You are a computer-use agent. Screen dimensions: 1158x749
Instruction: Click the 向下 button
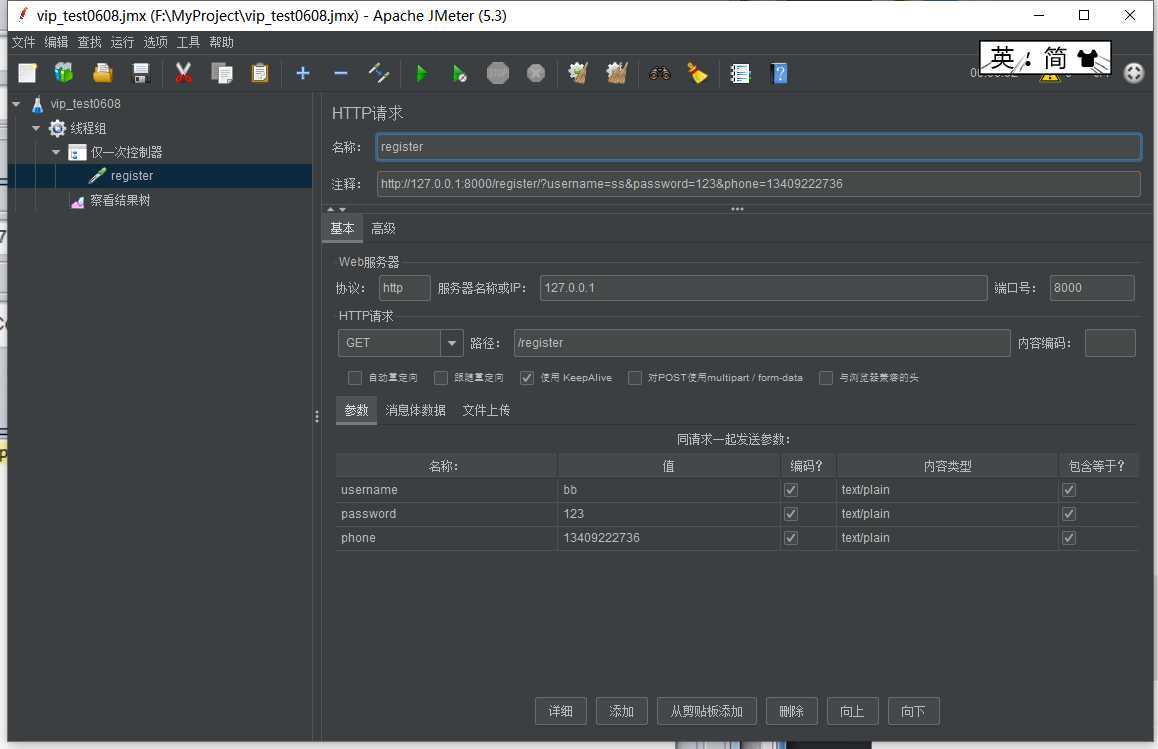pos(913,711)
